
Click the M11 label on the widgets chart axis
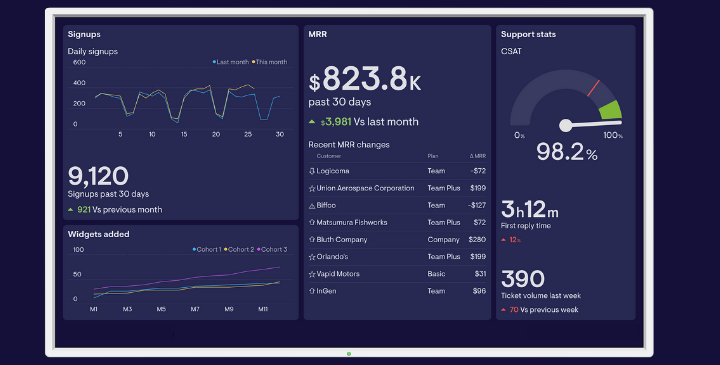(x=263, y=309)
